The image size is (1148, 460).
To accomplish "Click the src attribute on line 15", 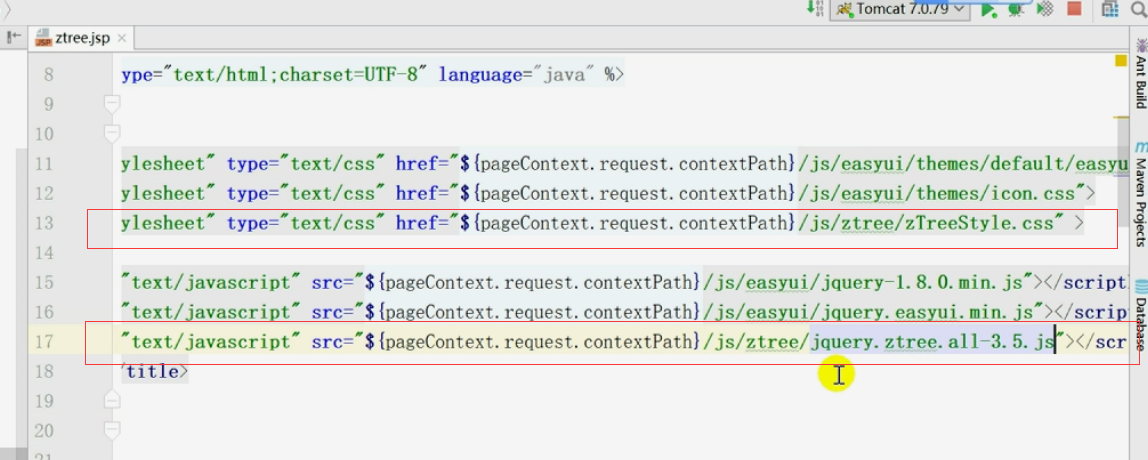I will (x=329, y=282).
